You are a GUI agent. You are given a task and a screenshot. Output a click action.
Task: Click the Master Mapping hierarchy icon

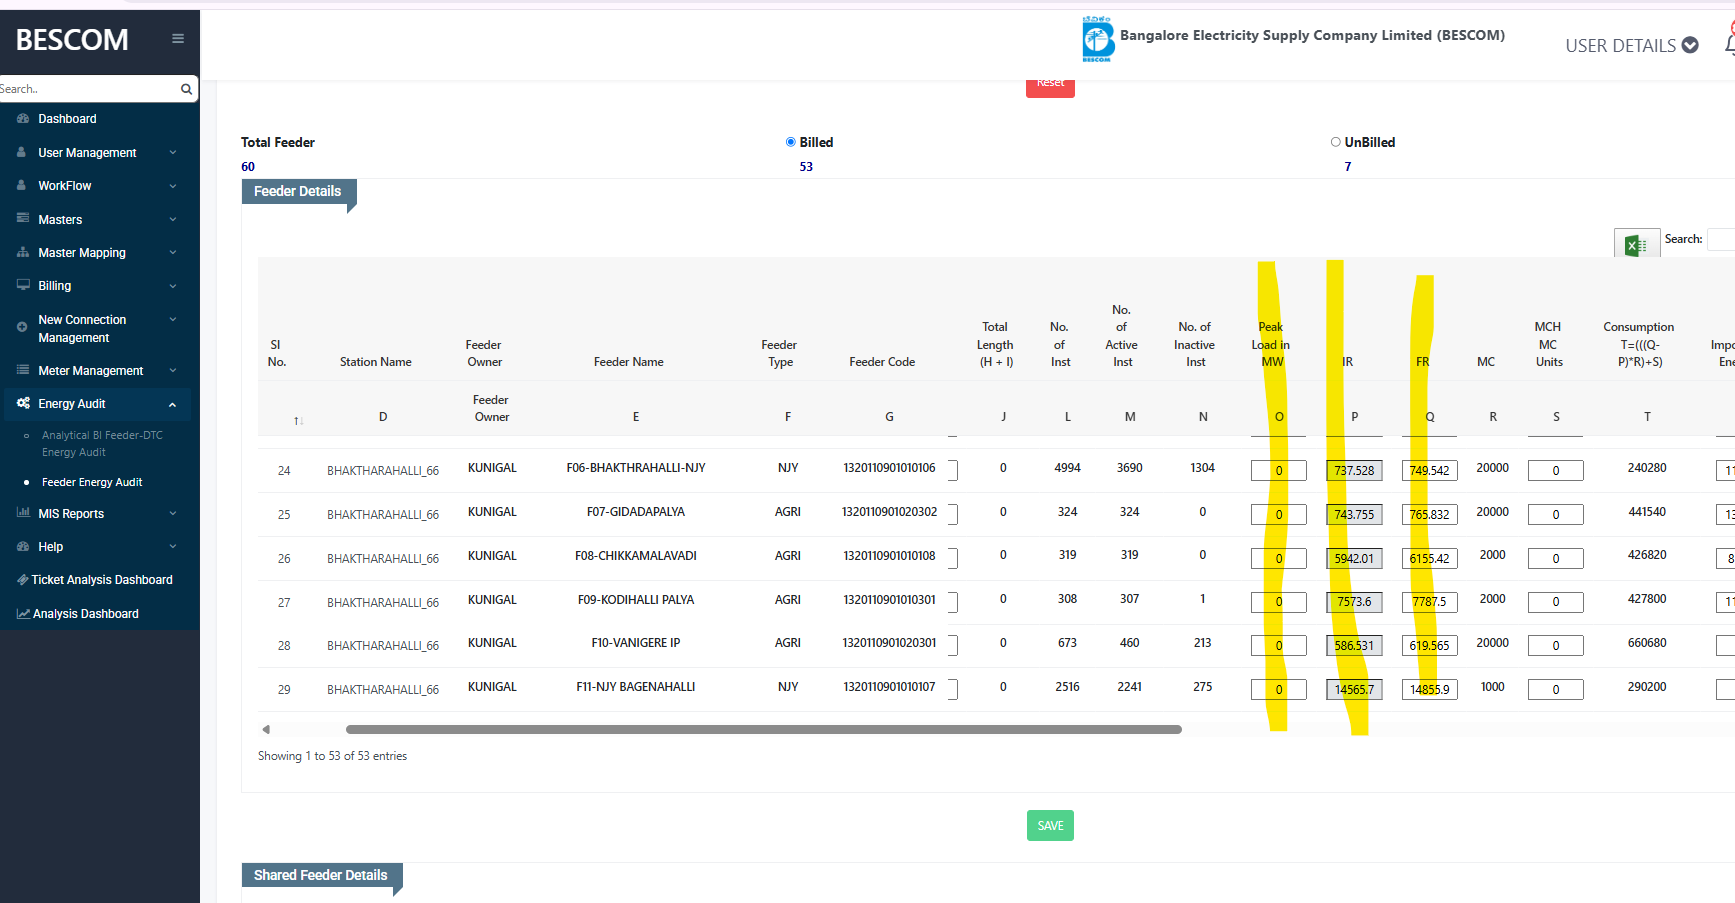click(x=23, y=252)
